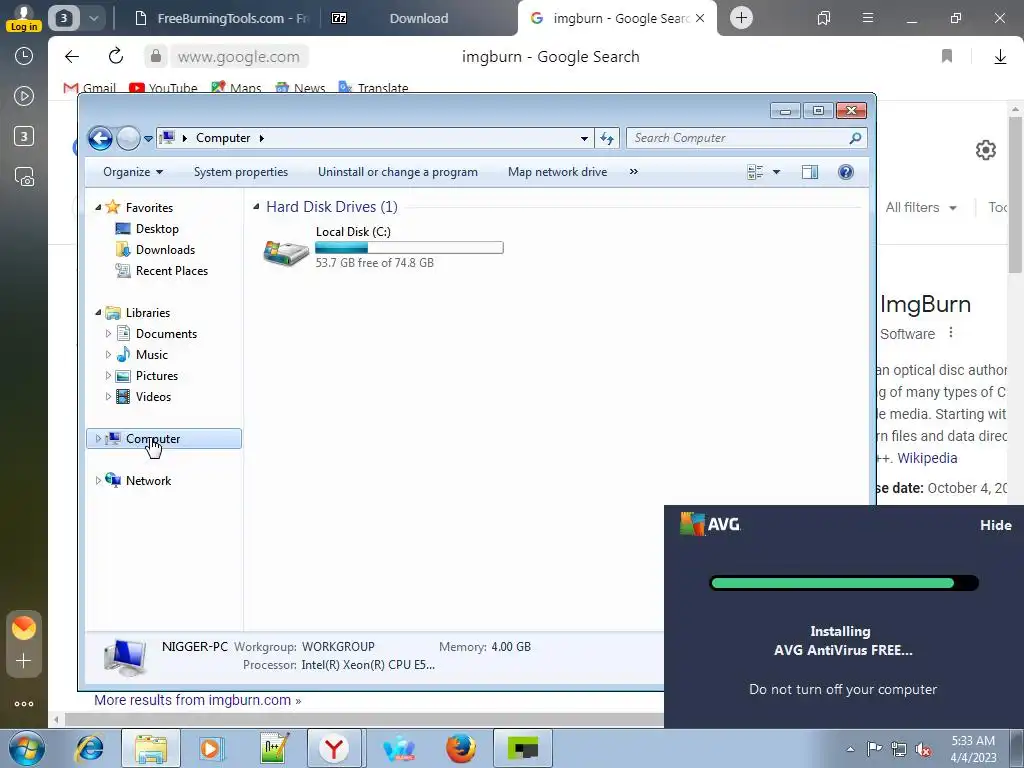The height and width of the screenshot is (768, 1024).
Task: Open Windows Media Player from taskbar
Action: [211, 748]
